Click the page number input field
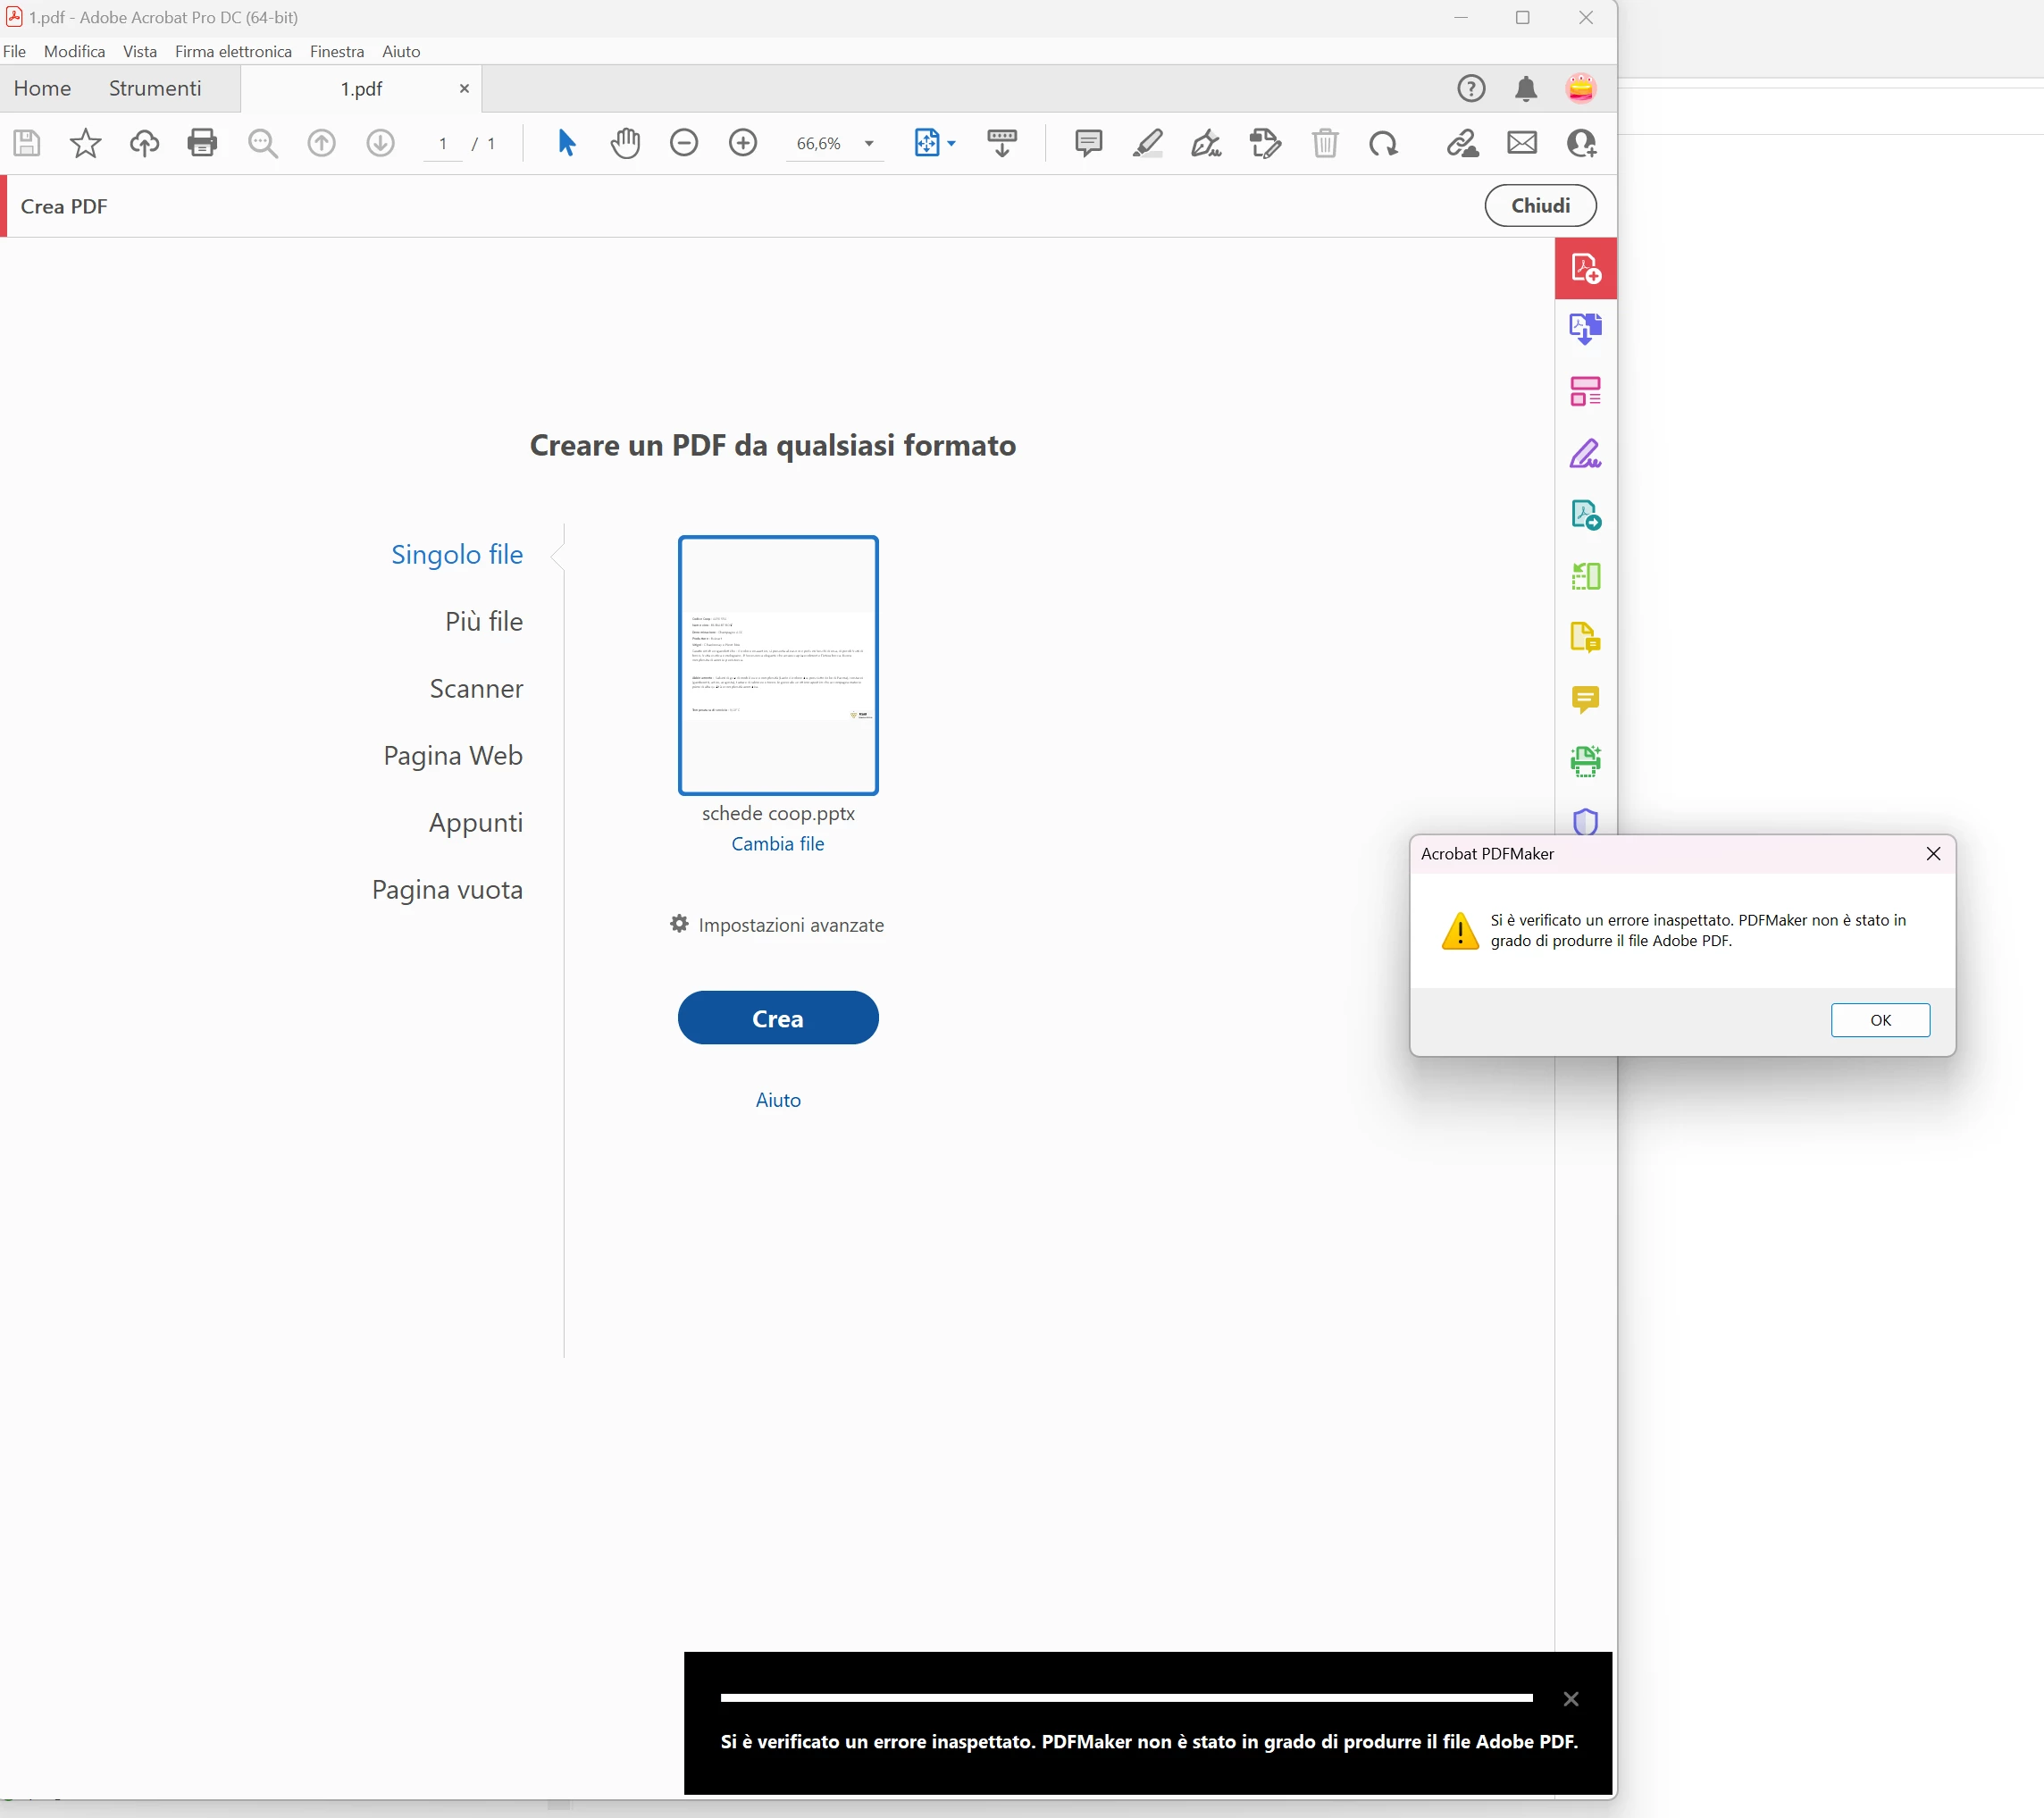The height and width of the screenshot is (1818, 2044). (443, 143)
